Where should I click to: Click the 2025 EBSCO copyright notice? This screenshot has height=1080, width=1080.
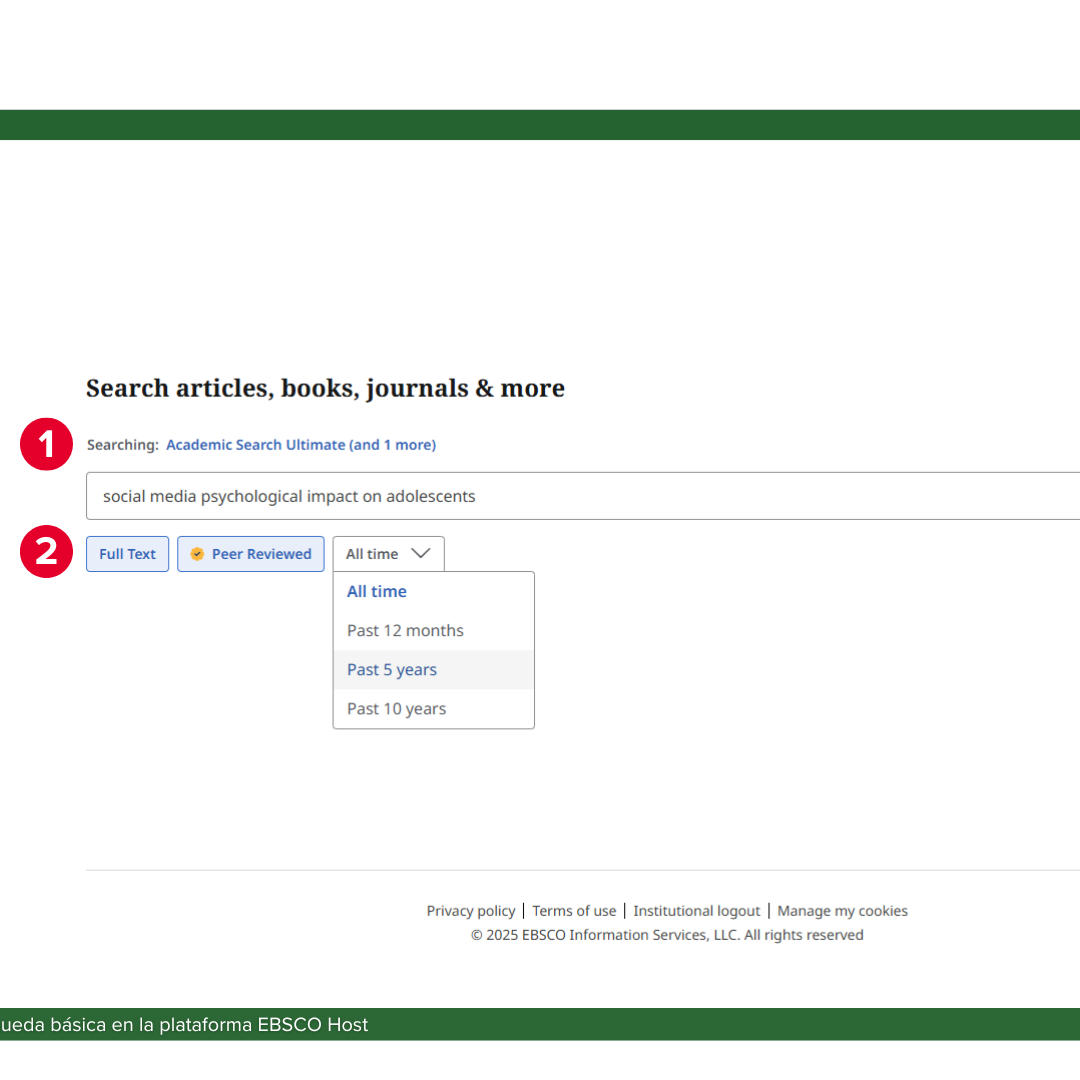667,934
